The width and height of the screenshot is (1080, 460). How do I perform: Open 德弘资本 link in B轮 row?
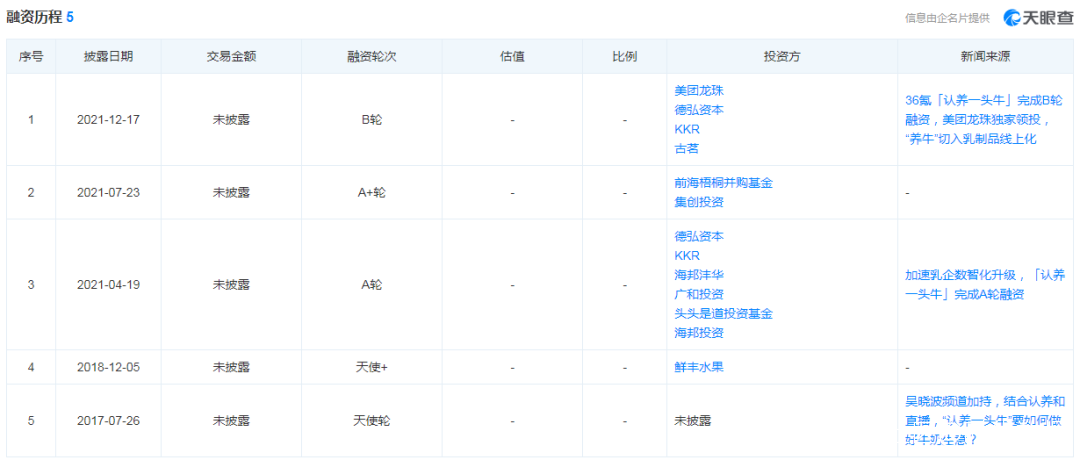699,109
